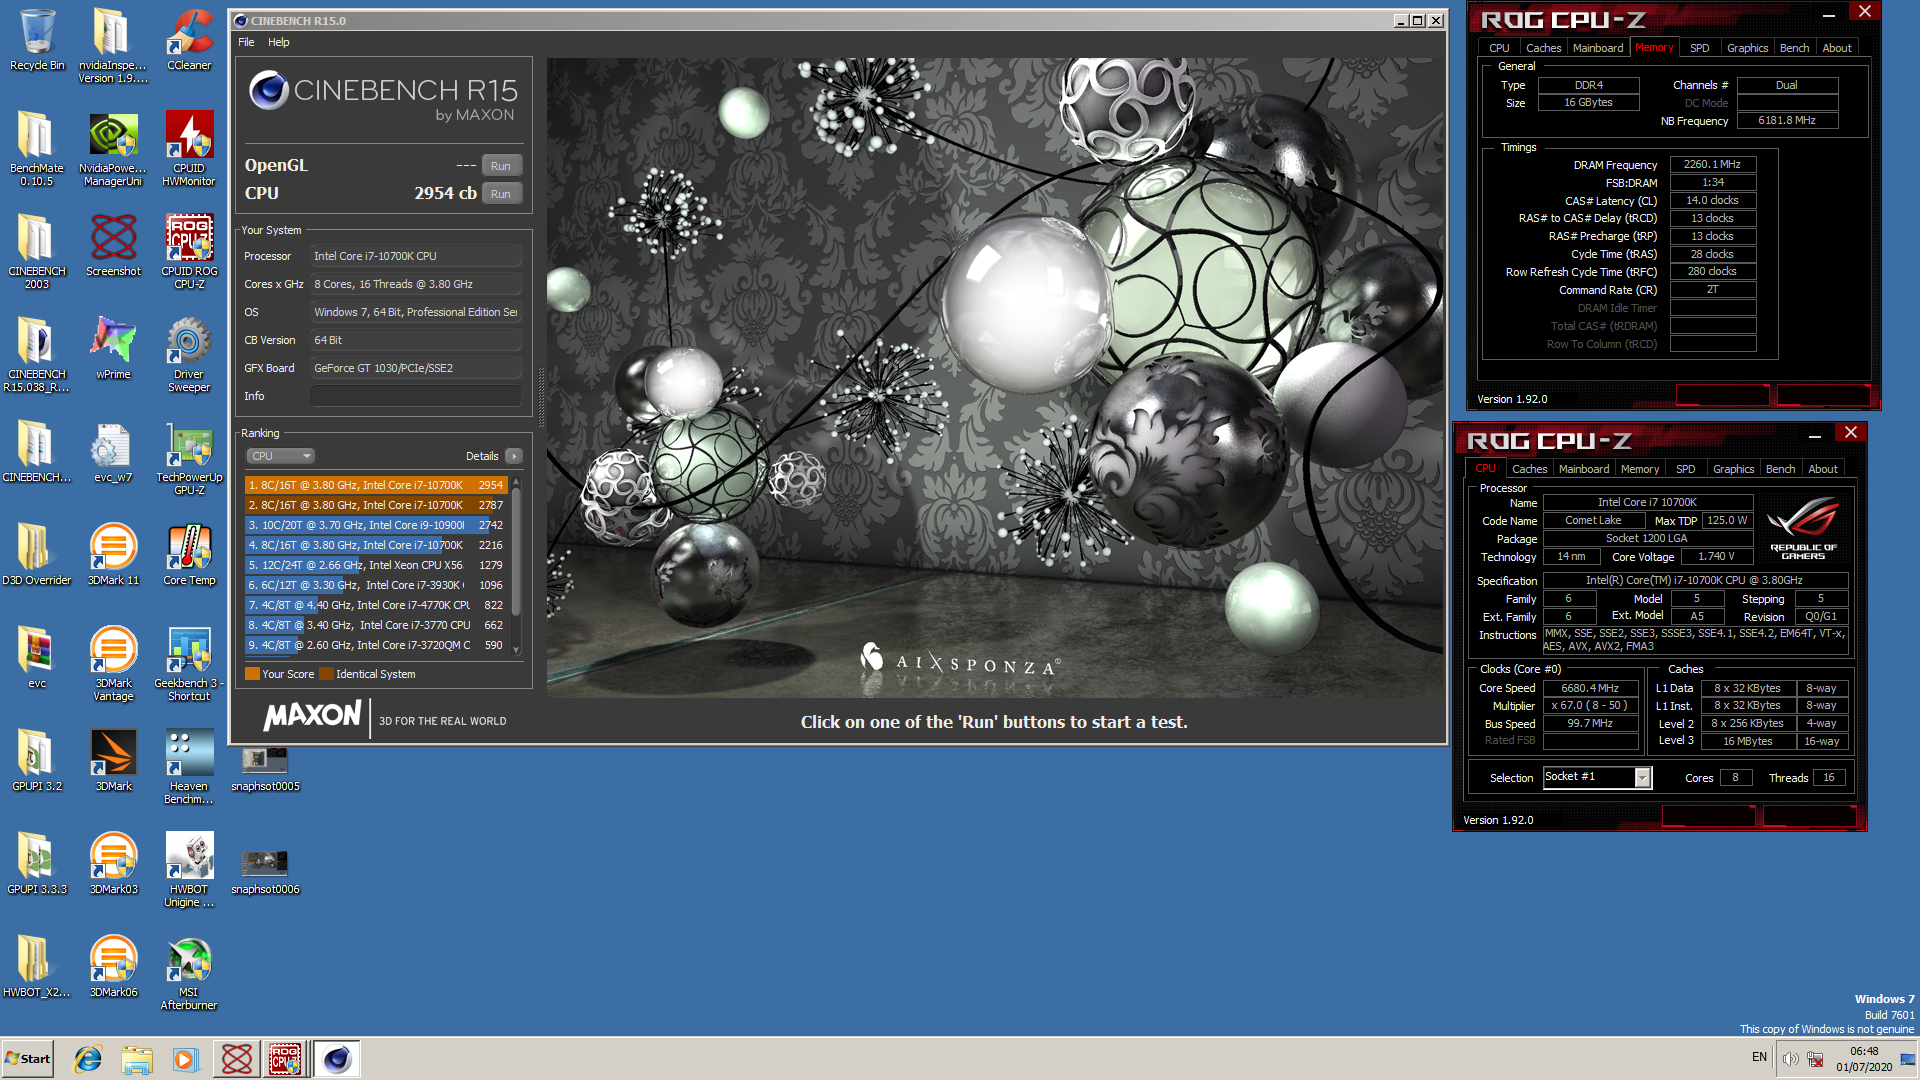Open the Recycle Bin desktop icon
Viewport: 1920px width, 1080px height.
click(37, 40)
